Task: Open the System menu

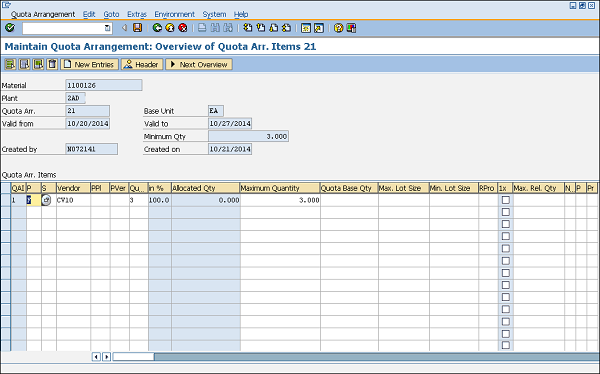Action: click(x=214, y=14)
